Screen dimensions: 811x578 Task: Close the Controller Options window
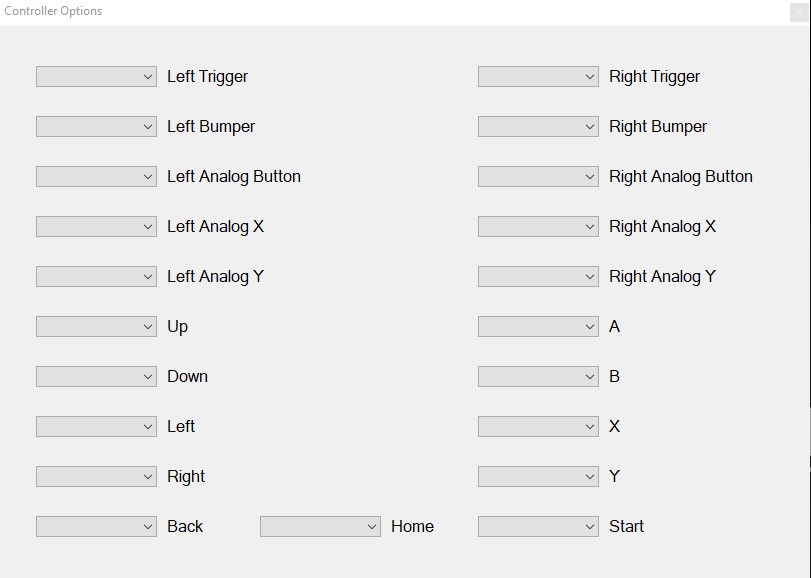799,12
